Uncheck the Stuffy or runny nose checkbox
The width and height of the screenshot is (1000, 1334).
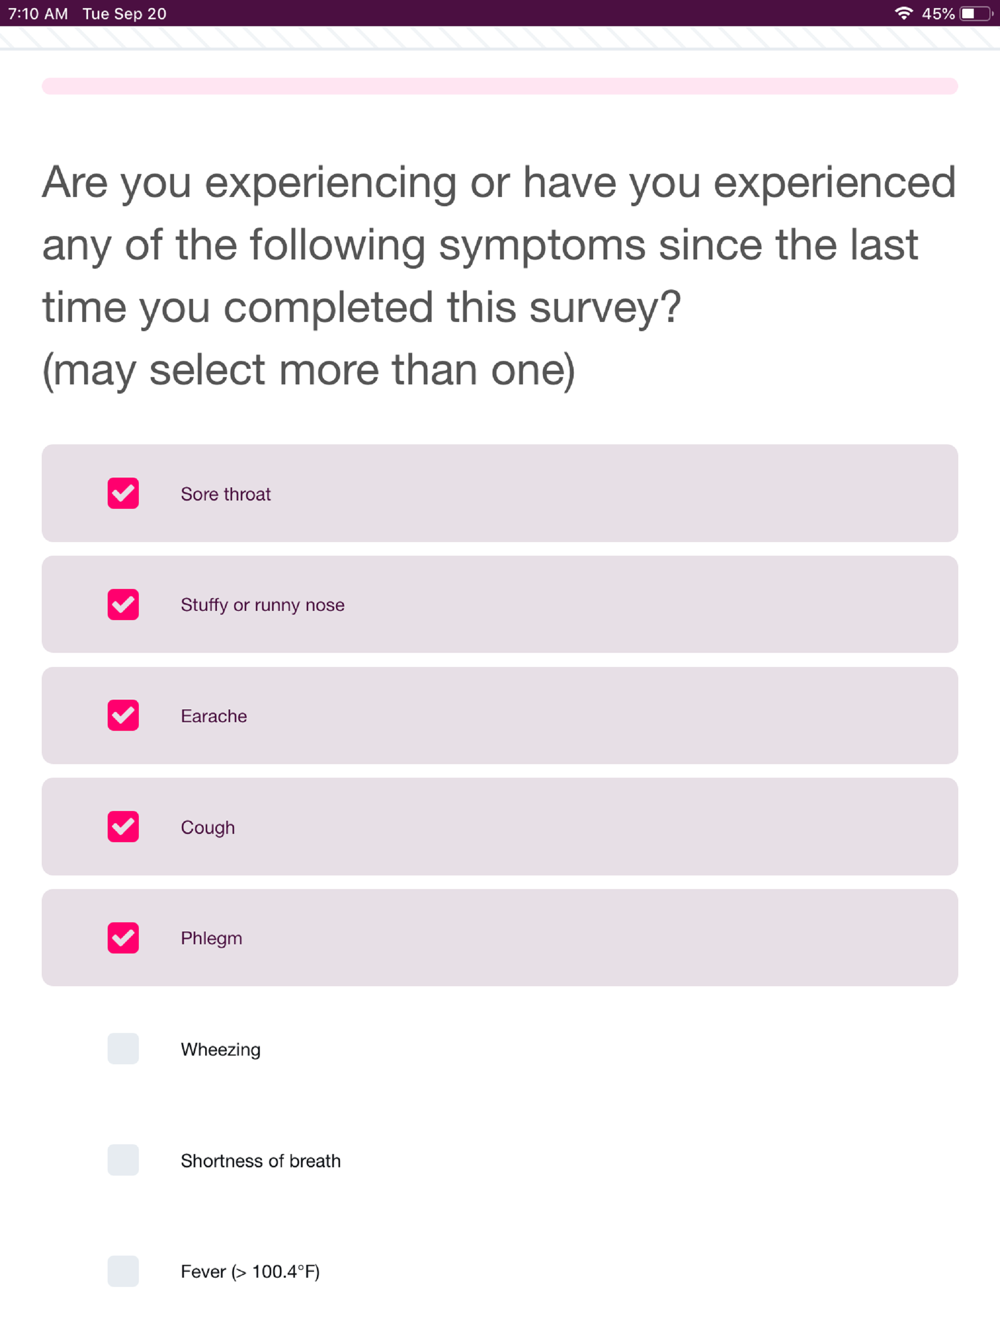click(123, 604)
